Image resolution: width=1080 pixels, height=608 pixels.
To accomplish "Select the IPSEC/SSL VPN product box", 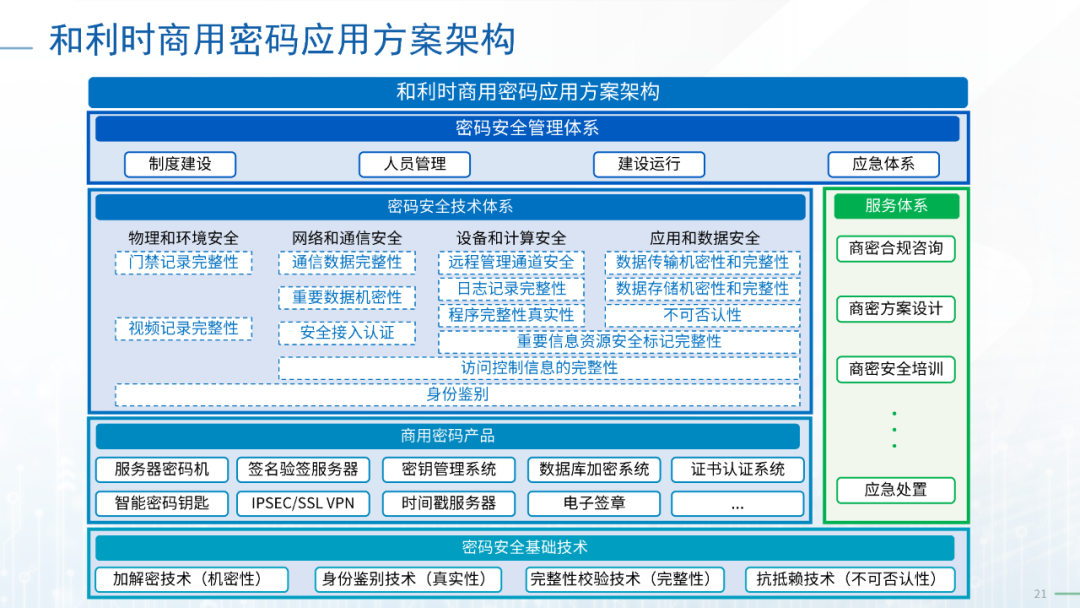I will tap(303, 503).
